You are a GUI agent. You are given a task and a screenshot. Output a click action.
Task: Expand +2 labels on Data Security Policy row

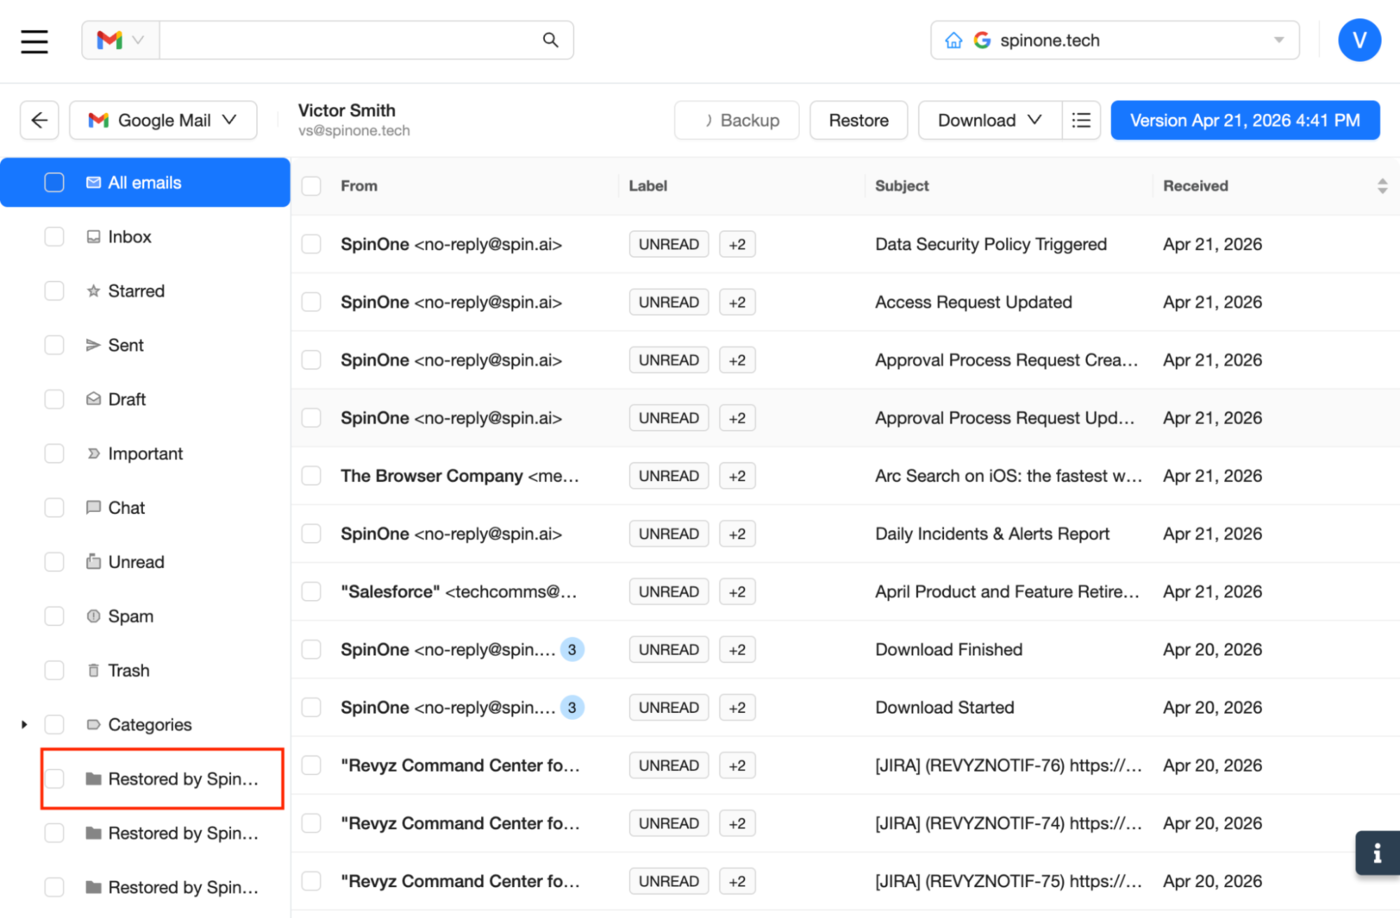coord(737,244)
